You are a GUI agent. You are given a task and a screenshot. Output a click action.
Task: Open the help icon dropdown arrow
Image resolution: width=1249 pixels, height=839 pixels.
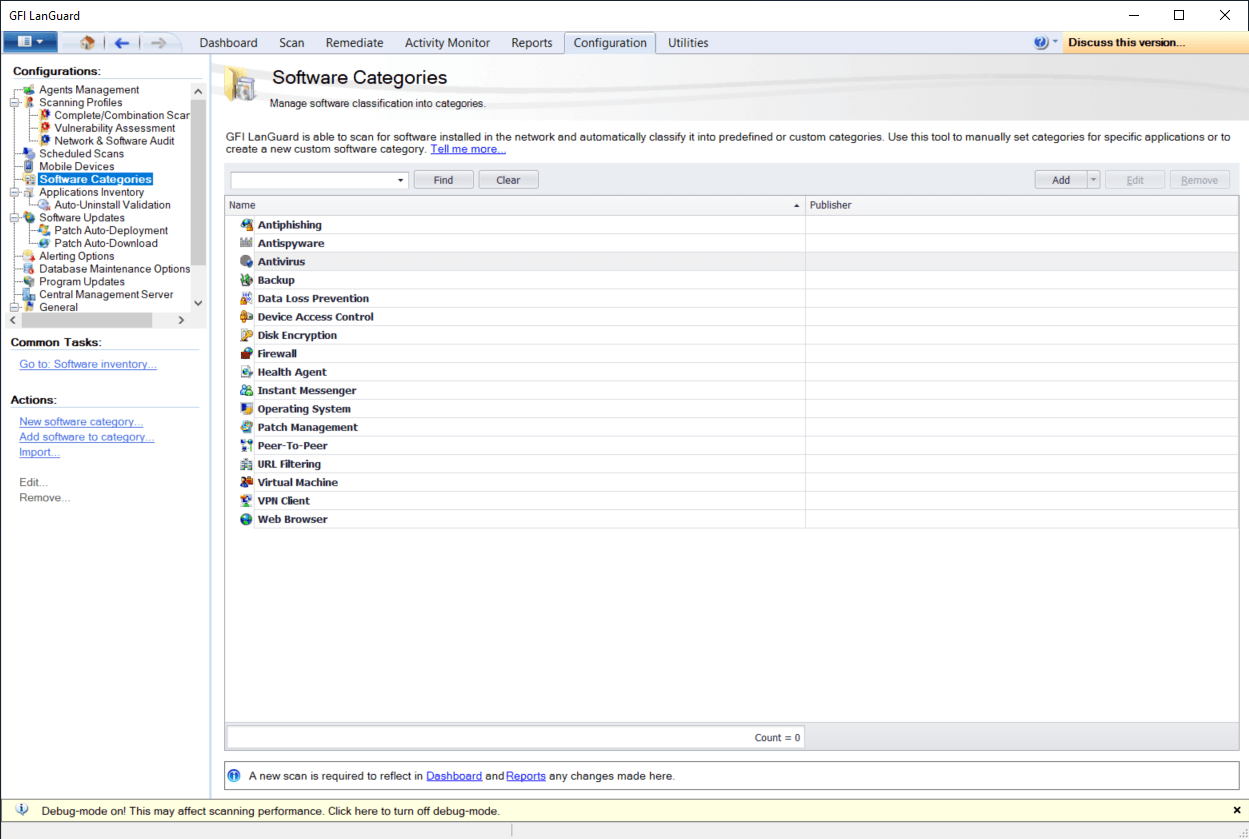point(1054,42)
